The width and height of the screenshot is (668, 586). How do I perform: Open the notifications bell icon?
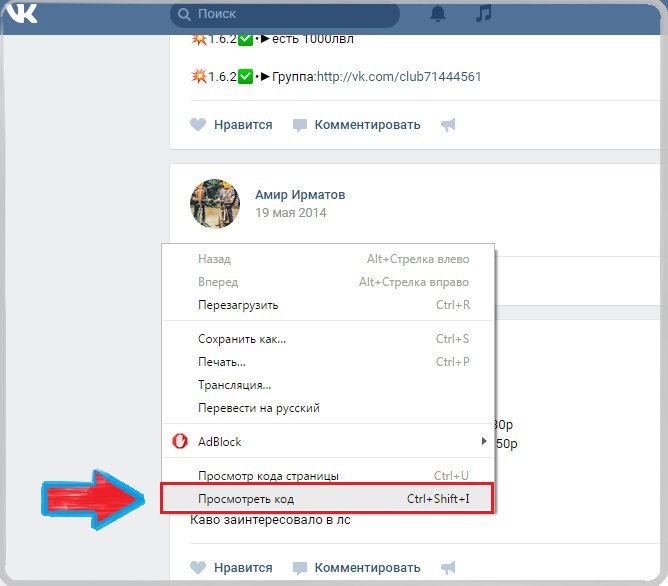click(438, 14)
